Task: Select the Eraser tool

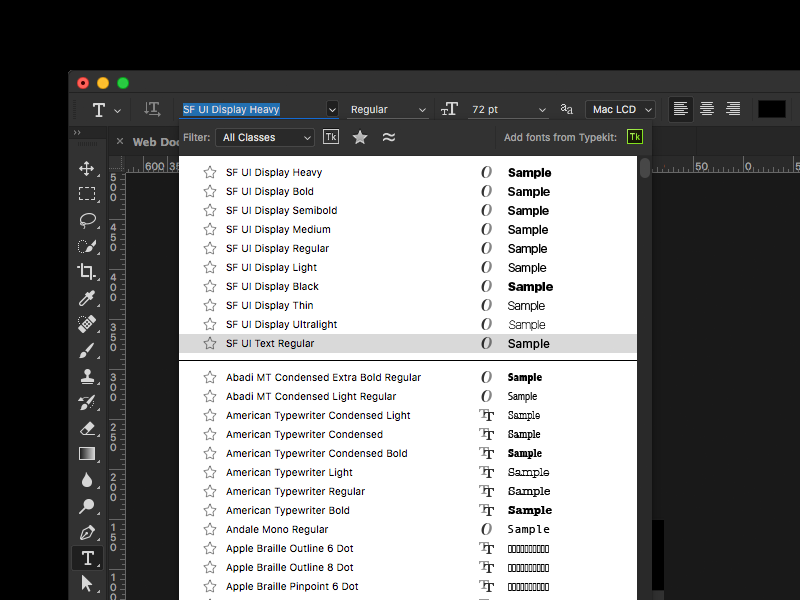Action: (x=87, y=429)
